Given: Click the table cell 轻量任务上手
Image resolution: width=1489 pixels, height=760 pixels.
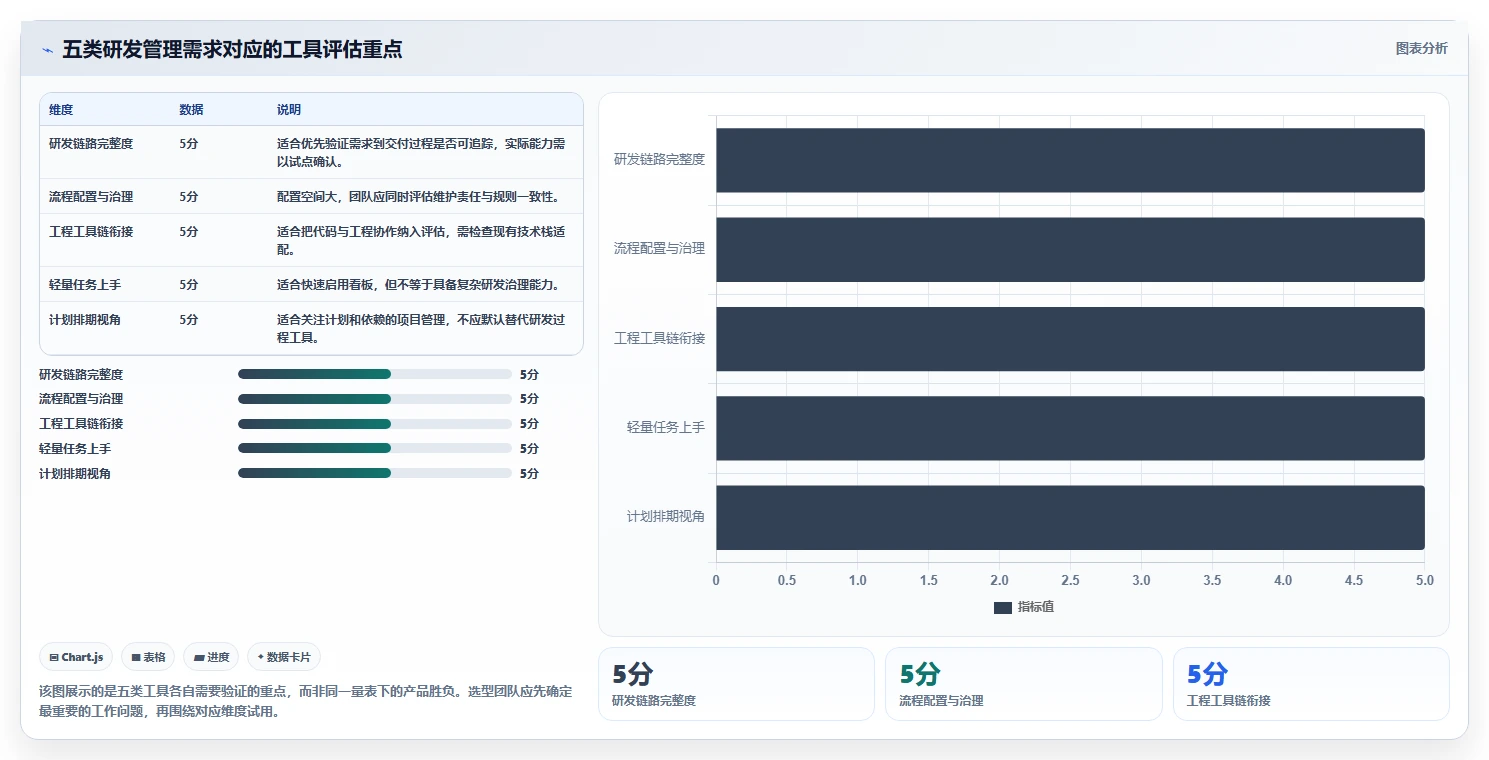Looking at the screenshot, I should (x=85, y=285).
